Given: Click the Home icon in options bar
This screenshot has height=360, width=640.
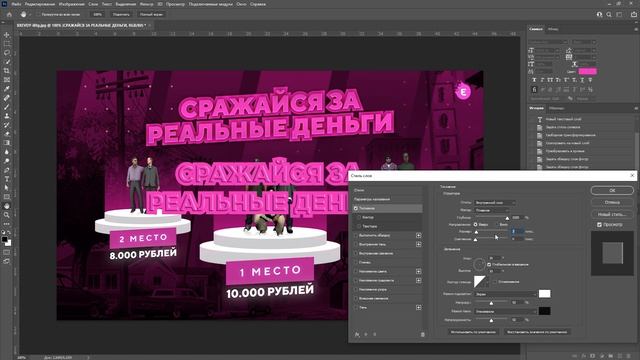Looking at the screenshot, I should click(x=9, y=14).
